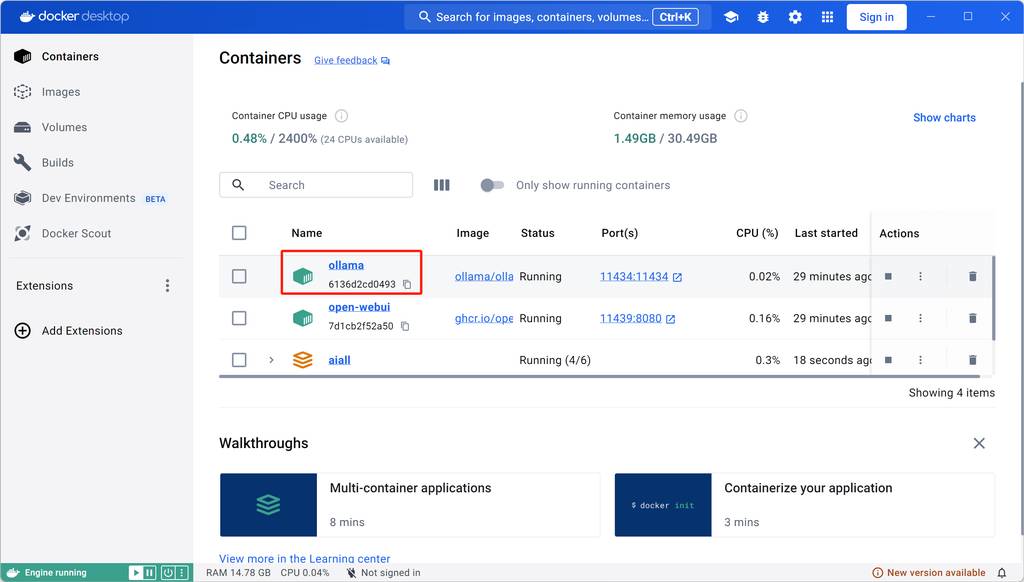Check the ollama container checkbox
The height and width of the screenshot is (582, 1024).
pos(239,276)
